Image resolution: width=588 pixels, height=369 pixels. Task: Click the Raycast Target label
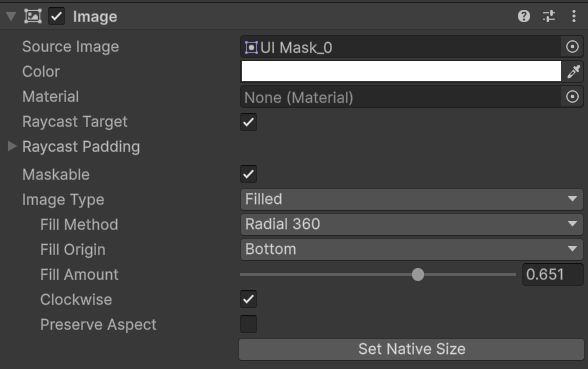[x=75, y=122]
